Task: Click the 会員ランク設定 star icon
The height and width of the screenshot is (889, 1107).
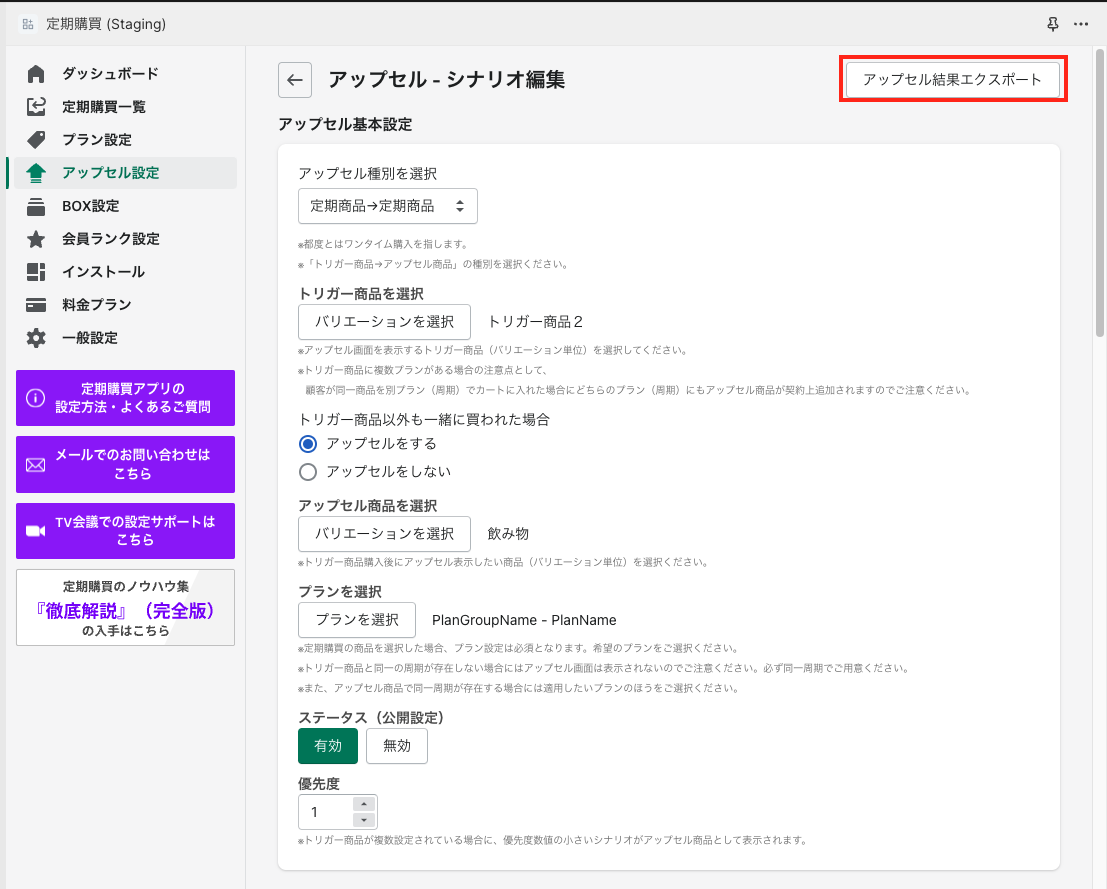Action: (36, 239)
